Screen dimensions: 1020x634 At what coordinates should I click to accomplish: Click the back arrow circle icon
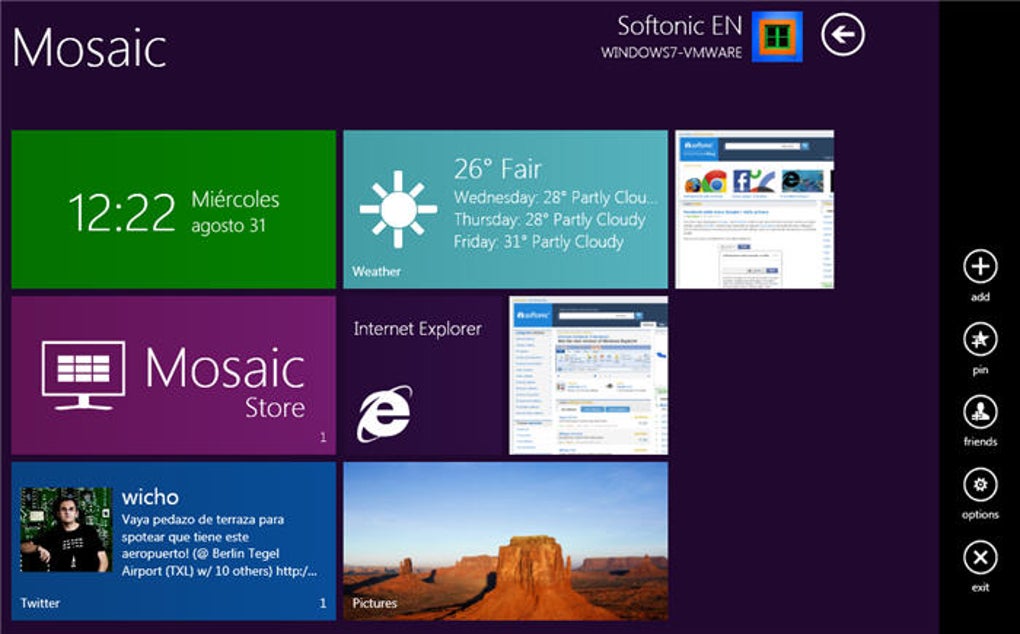point(842,36)
